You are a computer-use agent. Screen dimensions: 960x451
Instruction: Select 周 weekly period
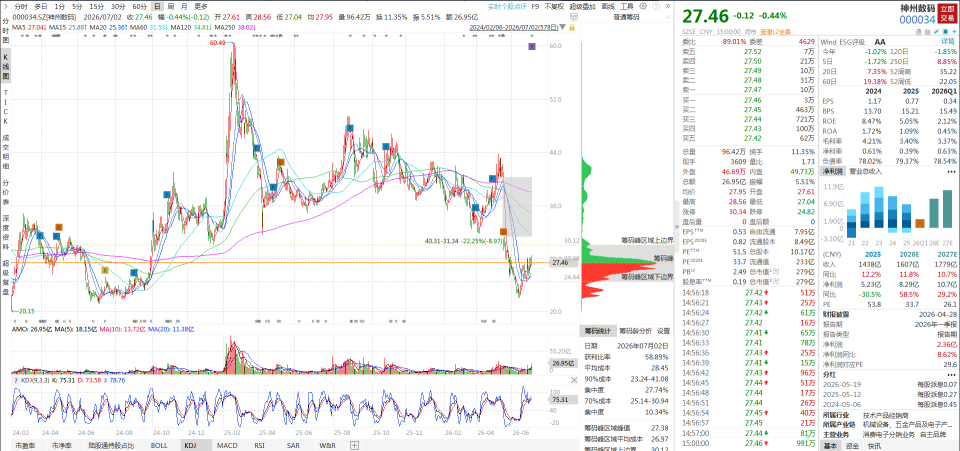pyautogui.click(x=171, y=6)
